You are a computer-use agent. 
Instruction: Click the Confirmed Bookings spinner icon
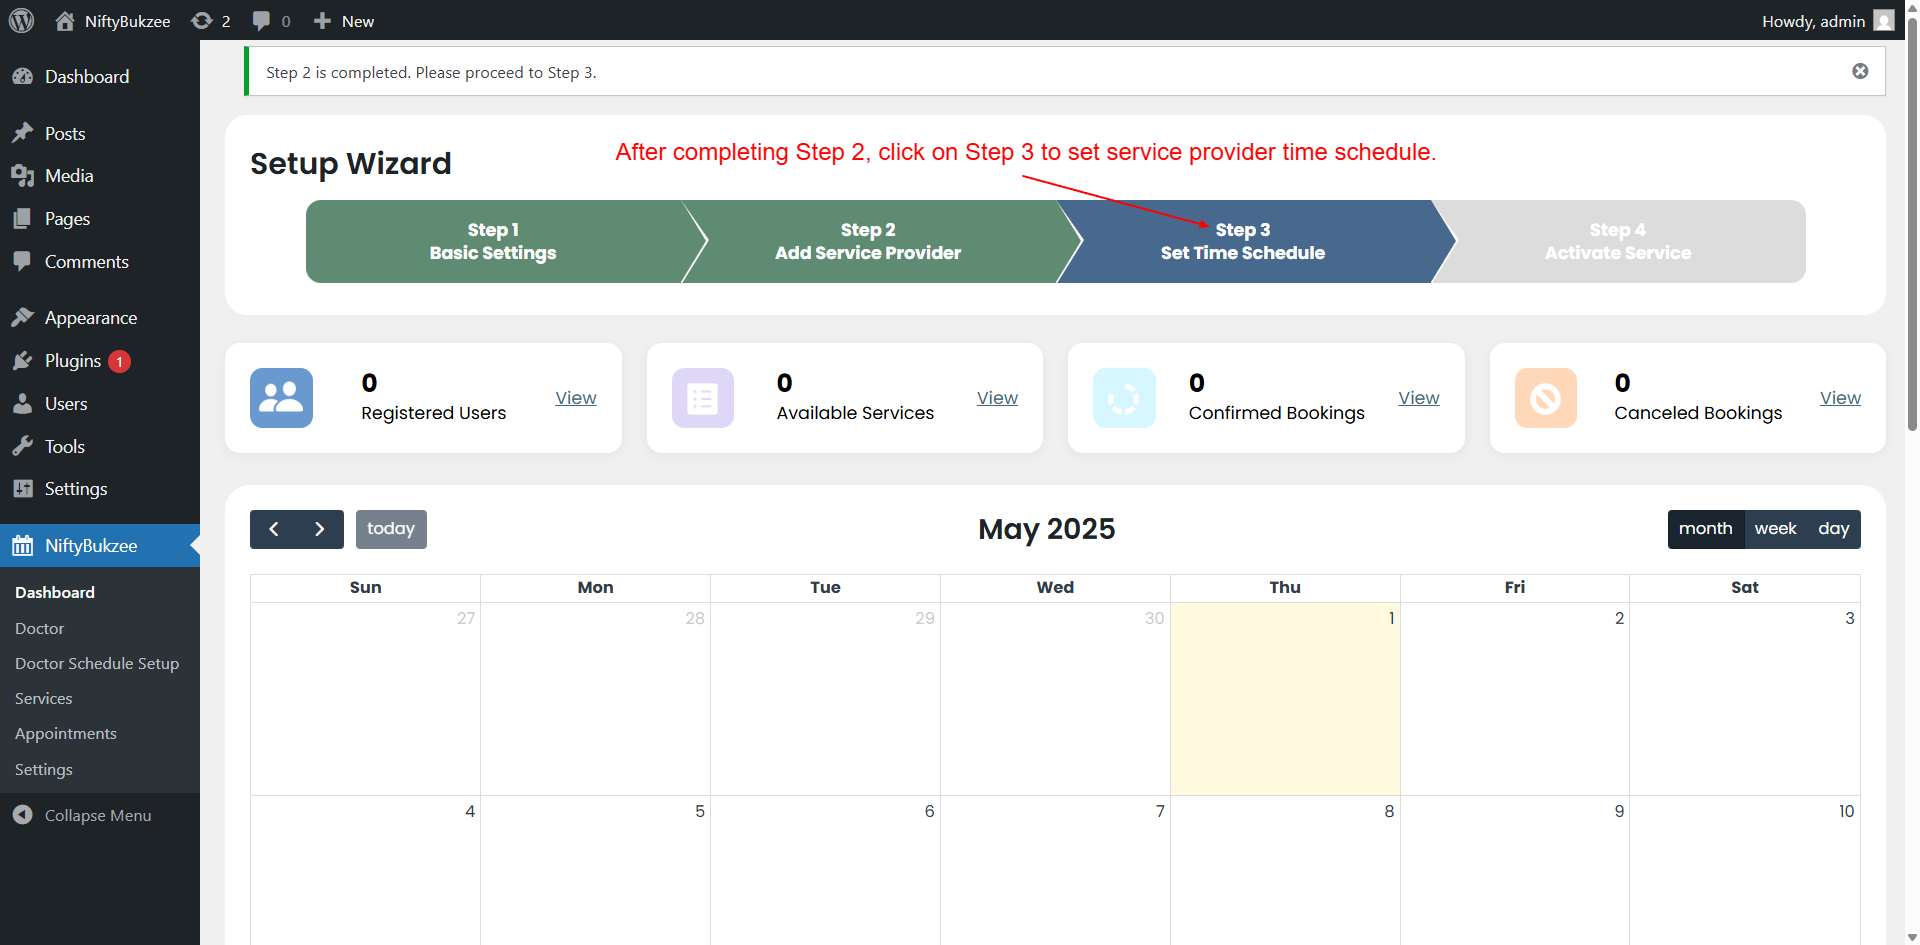(1124, 398)
